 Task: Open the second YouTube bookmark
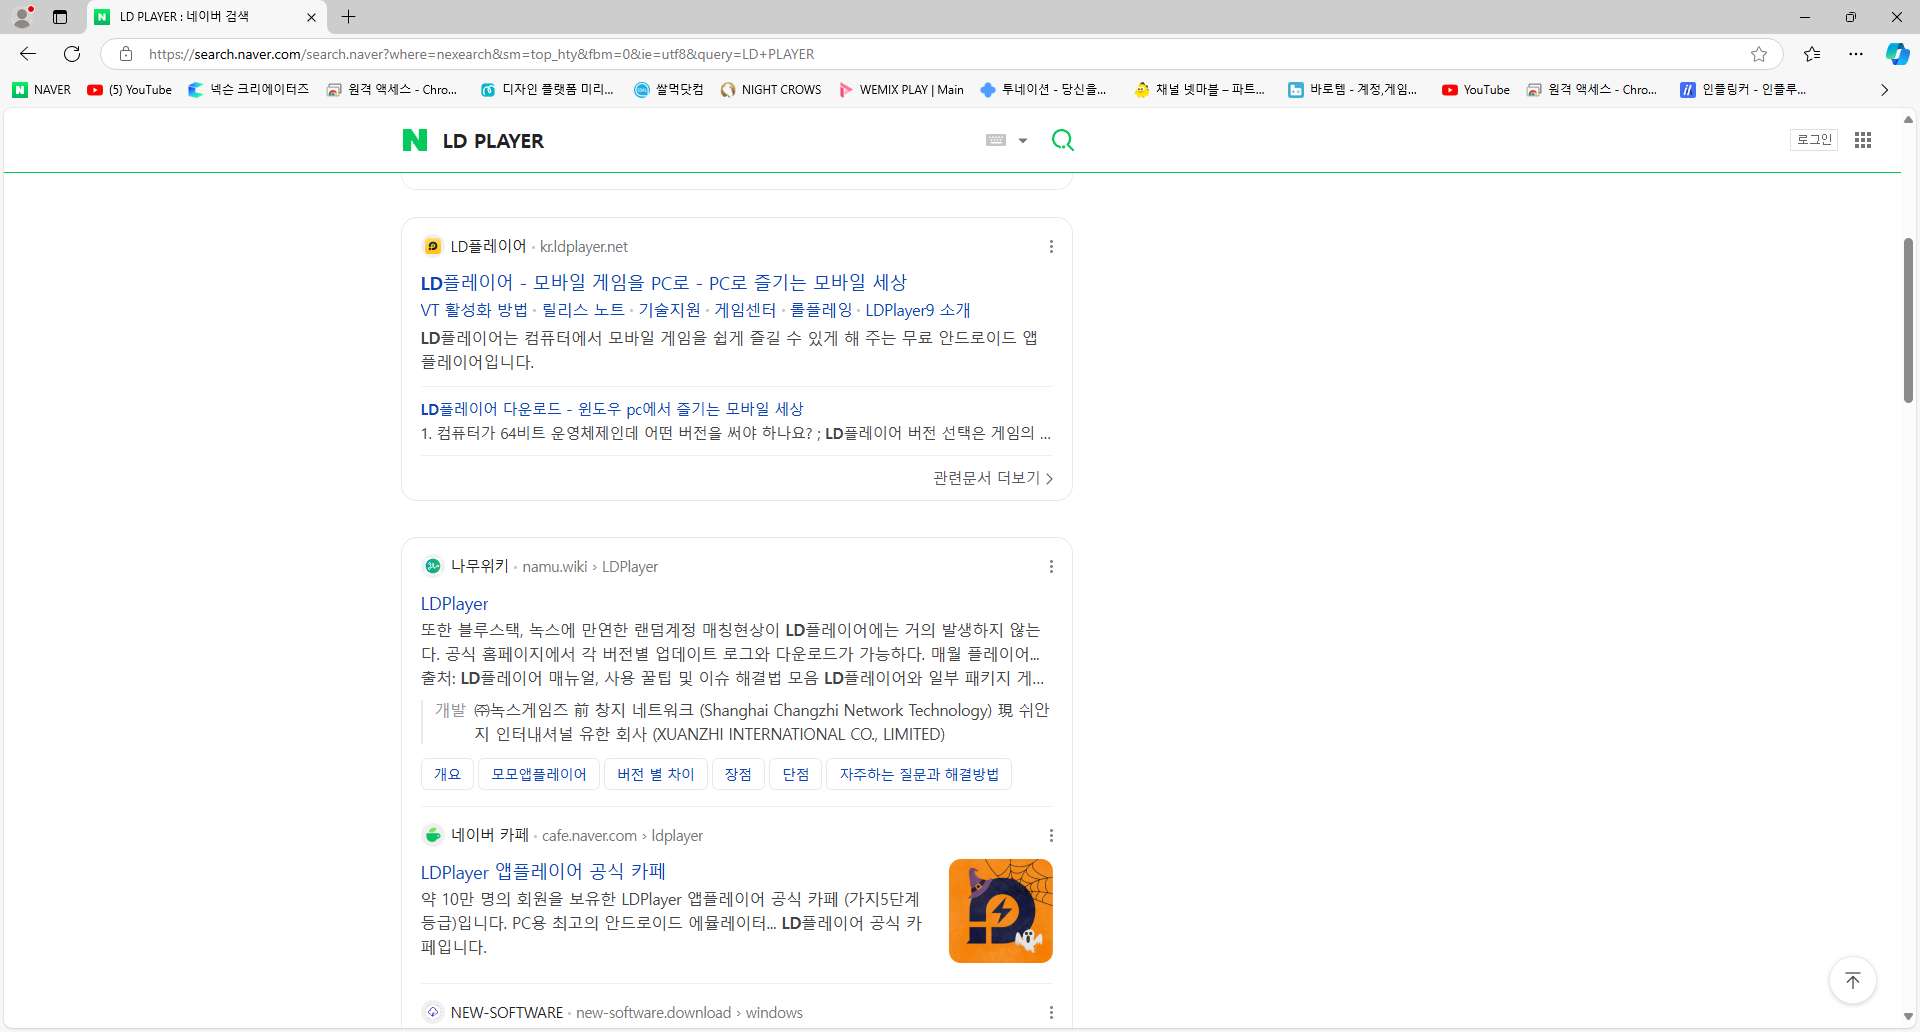(x=1476, y=90)
